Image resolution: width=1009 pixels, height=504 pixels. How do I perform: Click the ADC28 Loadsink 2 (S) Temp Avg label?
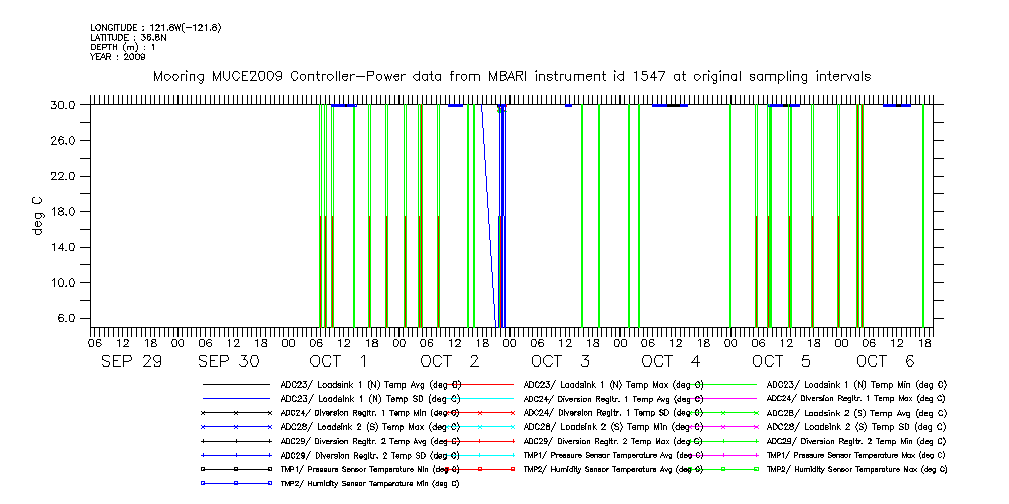click(856, 412)
